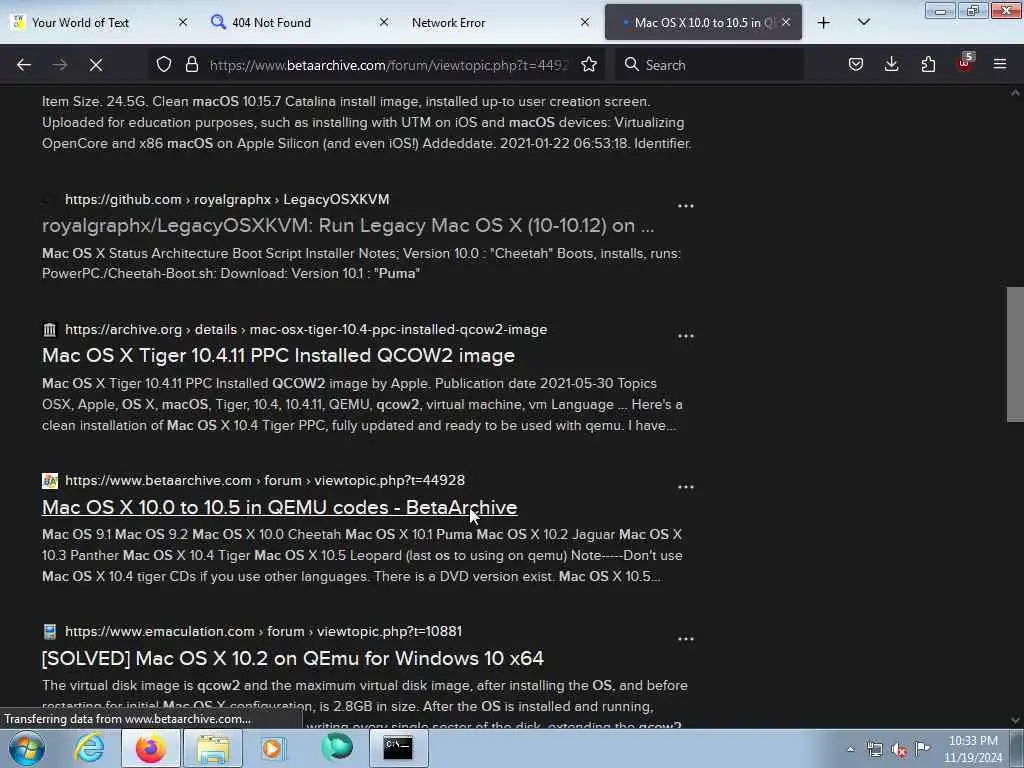The width and height of the screenshot is (1024, 768).
Task: Click emaculation.com forum breadcrumb URL
Action: [263, 632]
